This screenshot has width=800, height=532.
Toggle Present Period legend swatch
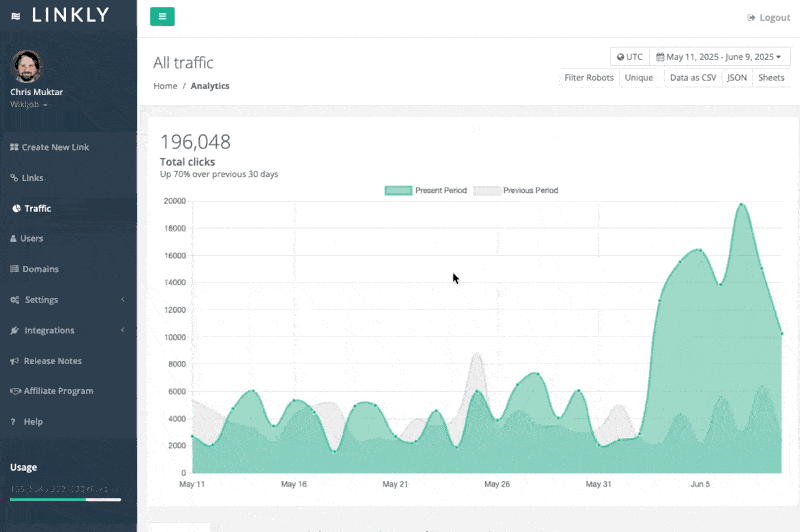398,190
